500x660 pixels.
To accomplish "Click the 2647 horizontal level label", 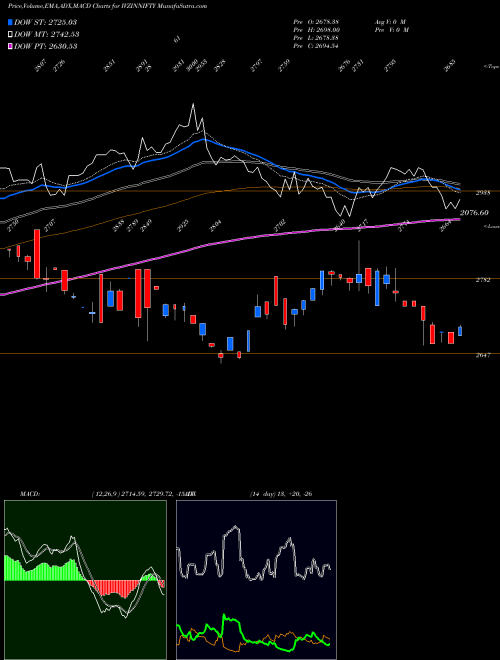I will [483, 355].
